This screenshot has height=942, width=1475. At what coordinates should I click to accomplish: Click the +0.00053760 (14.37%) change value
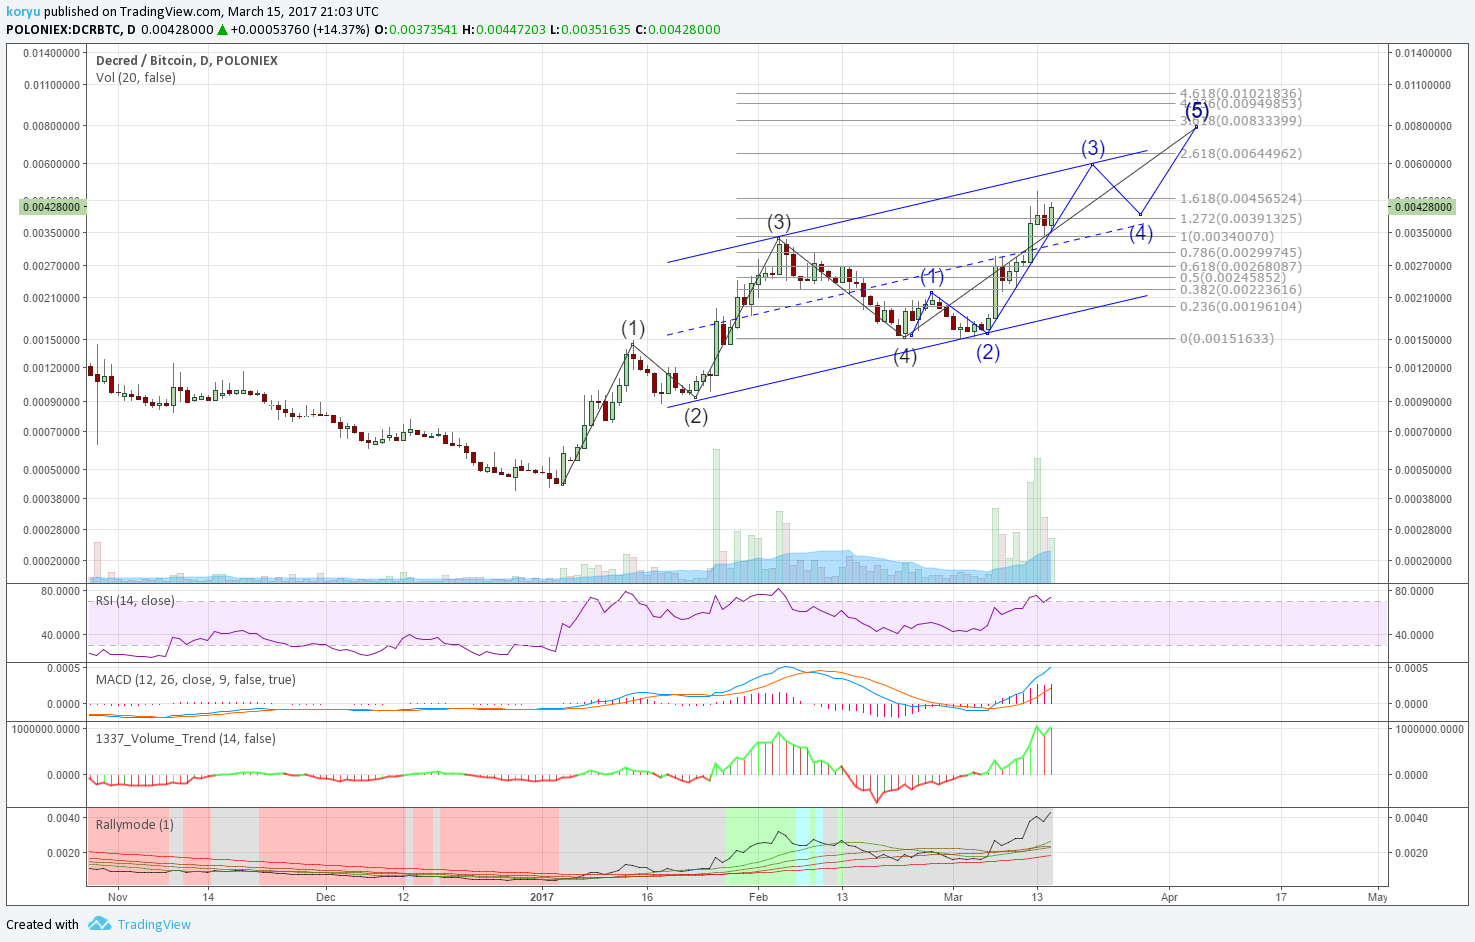(300, 29)
